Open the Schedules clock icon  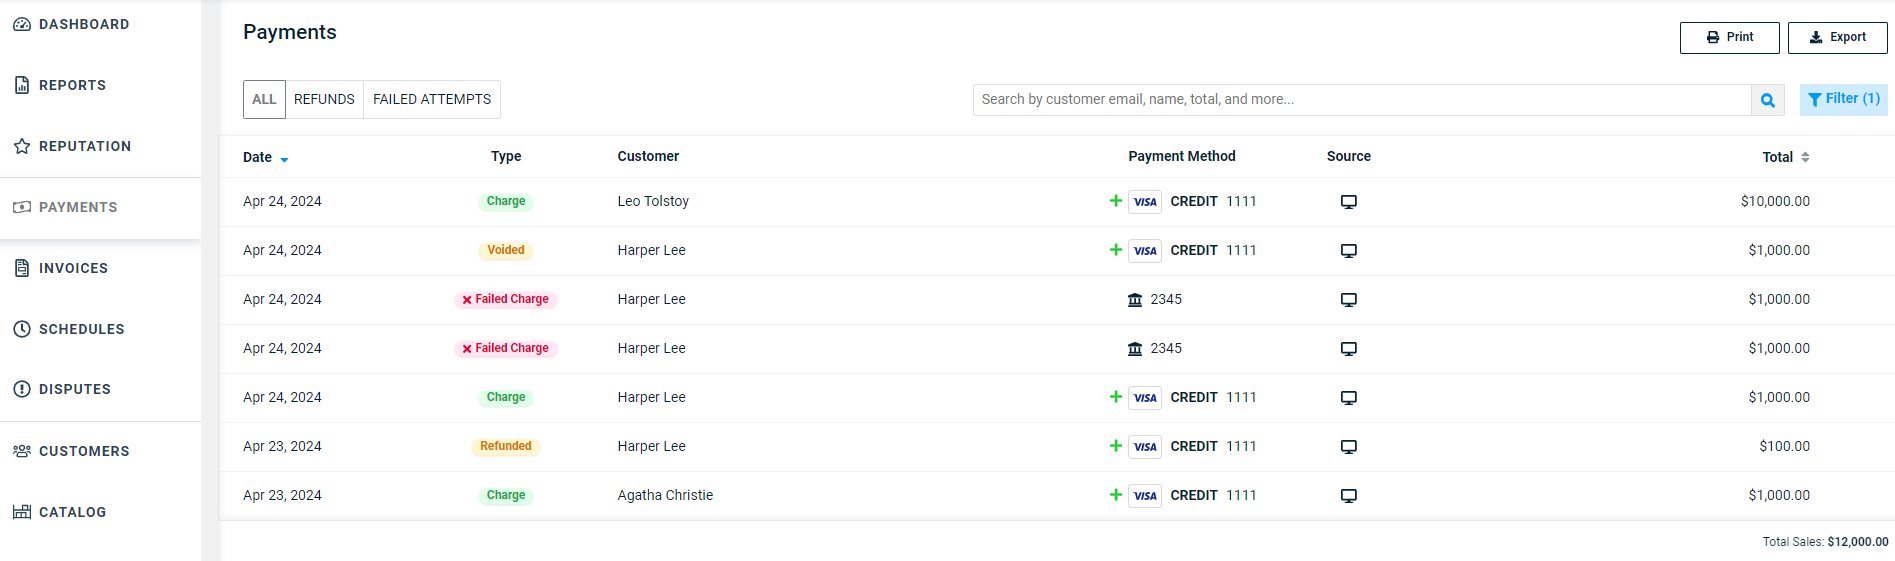(x=22, y=329)
